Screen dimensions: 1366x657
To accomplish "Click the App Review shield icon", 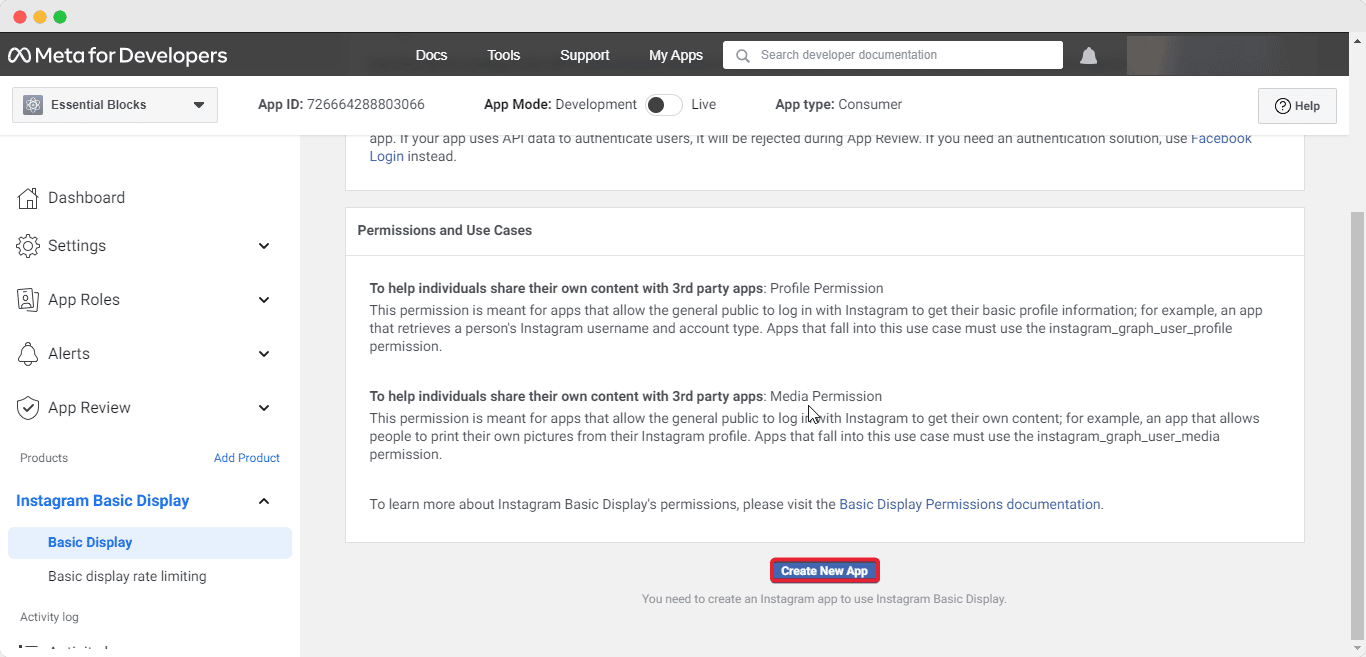I will 28,408.
